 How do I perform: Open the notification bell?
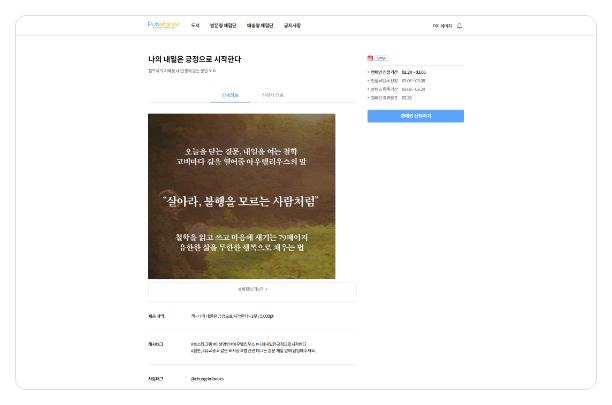(459, 26)
